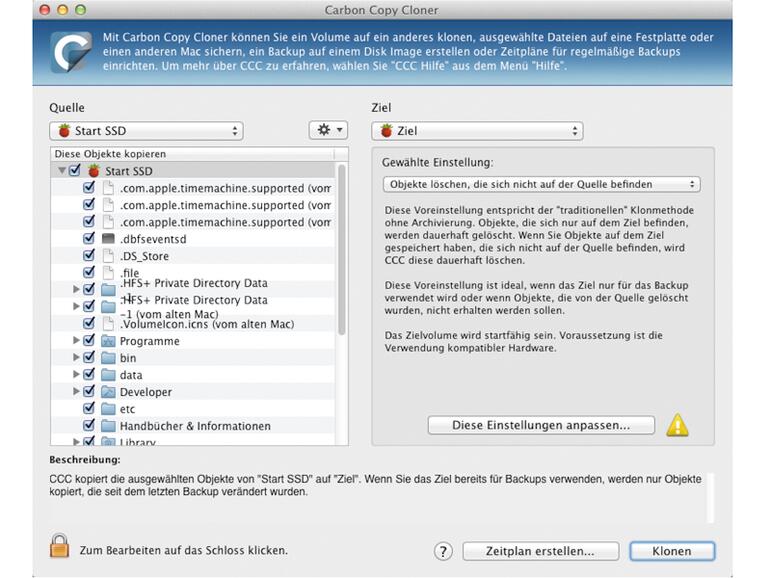Uncheck the data folder checkbox
Image resolution: width=770 pixels, height=578 pixels.
pyautogui.click(x=89, y=374)
